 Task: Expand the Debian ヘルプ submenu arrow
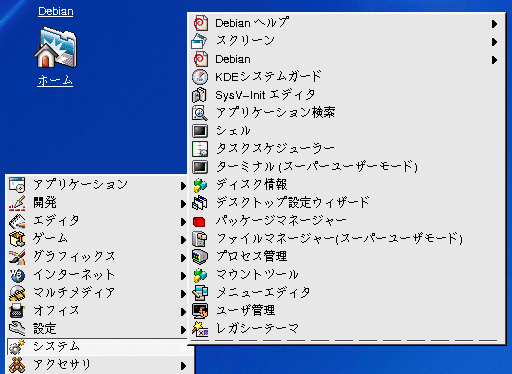(x=494, y=24)
